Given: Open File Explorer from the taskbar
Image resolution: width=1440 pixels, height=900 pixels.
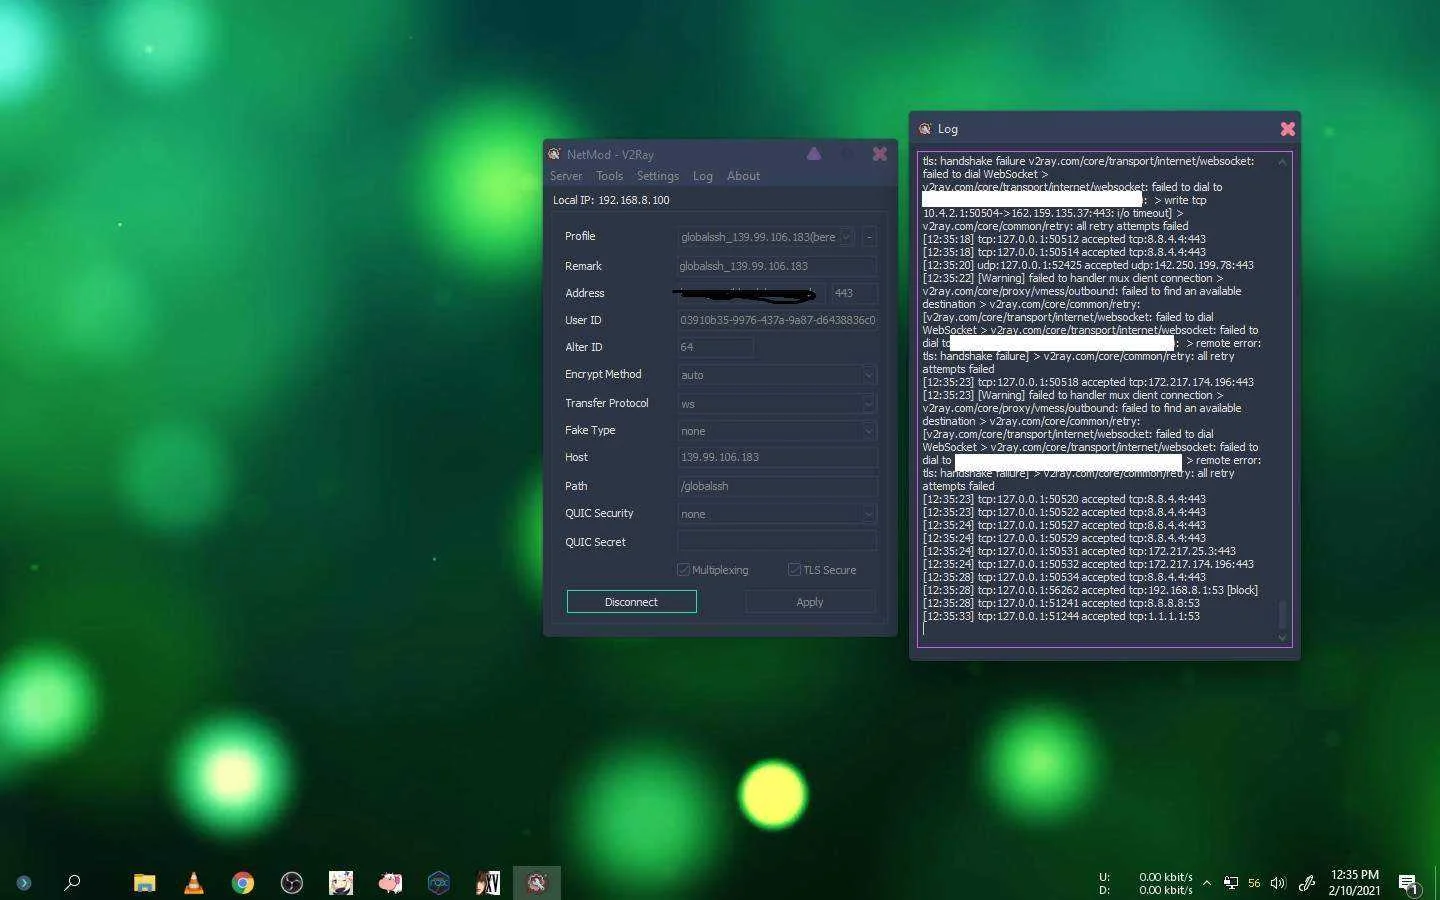Looking at the screenshot, I should click(145, 883).
